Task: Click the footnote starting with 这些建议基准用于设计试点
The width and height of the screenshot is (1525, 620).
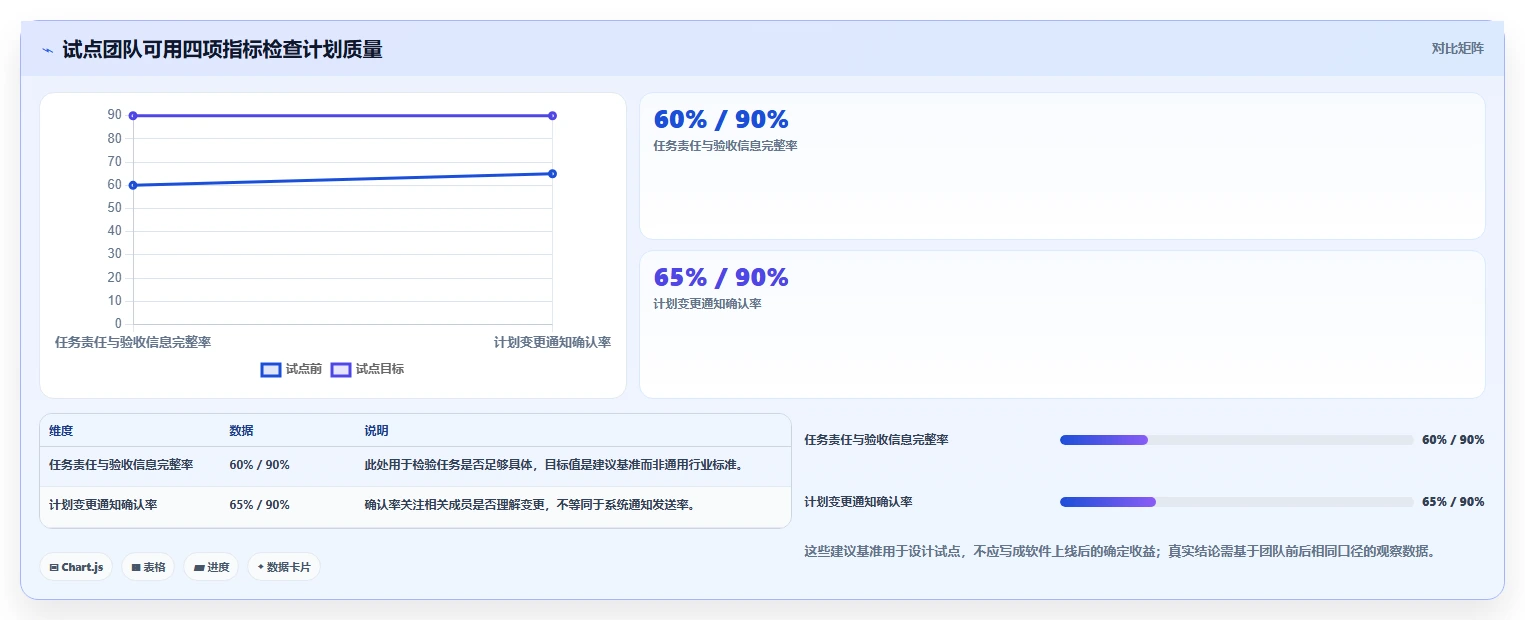Action: tap(1120, 551)
